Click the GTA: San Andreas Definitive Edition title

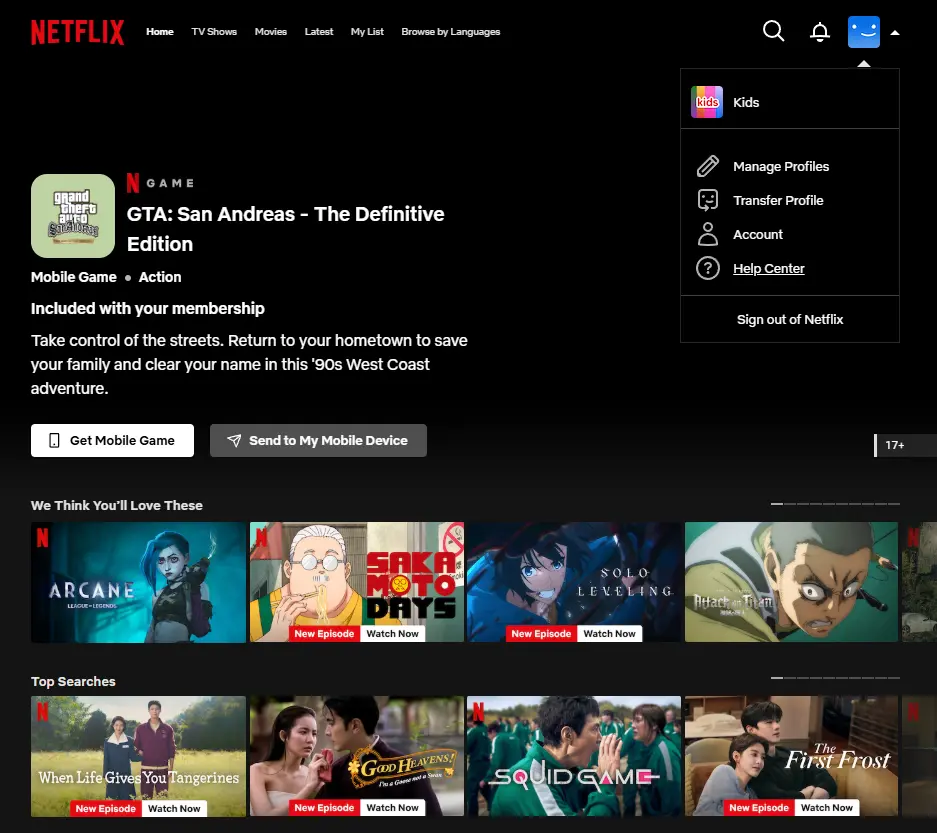(x=286, y=229)
